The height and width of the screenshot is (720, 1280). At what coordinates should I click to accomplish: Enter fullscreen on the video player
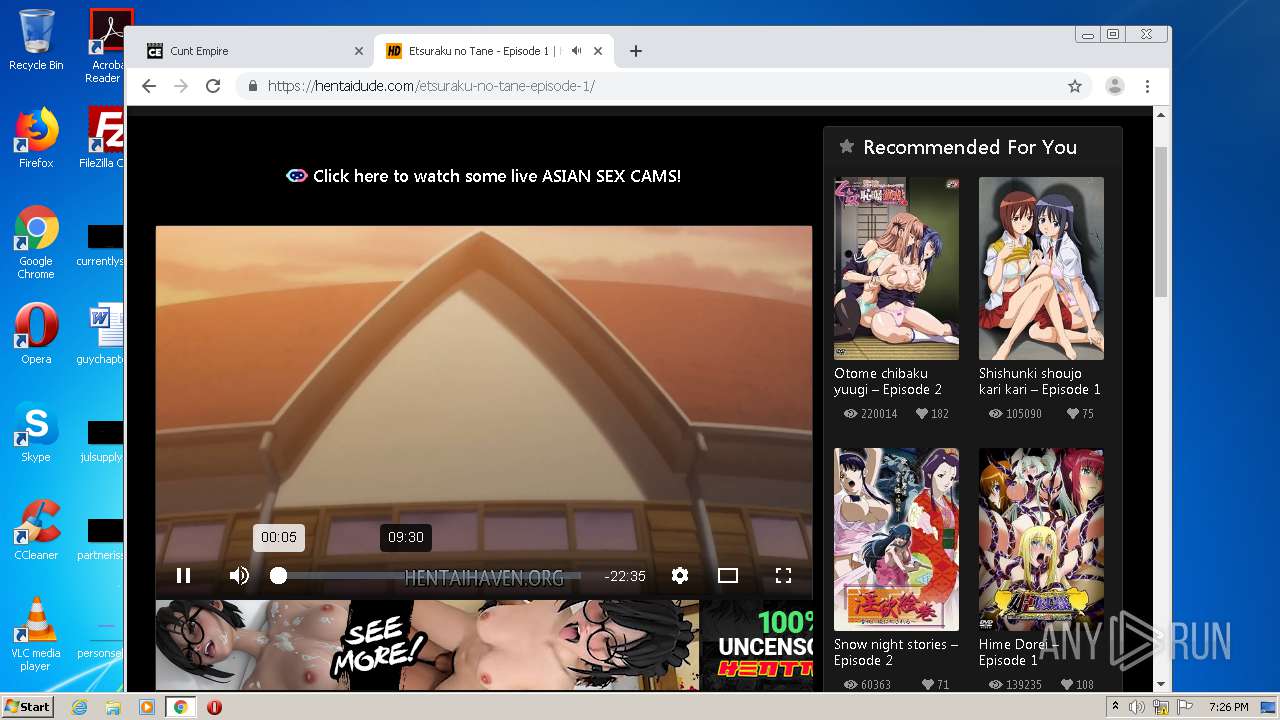click(784, 575)
